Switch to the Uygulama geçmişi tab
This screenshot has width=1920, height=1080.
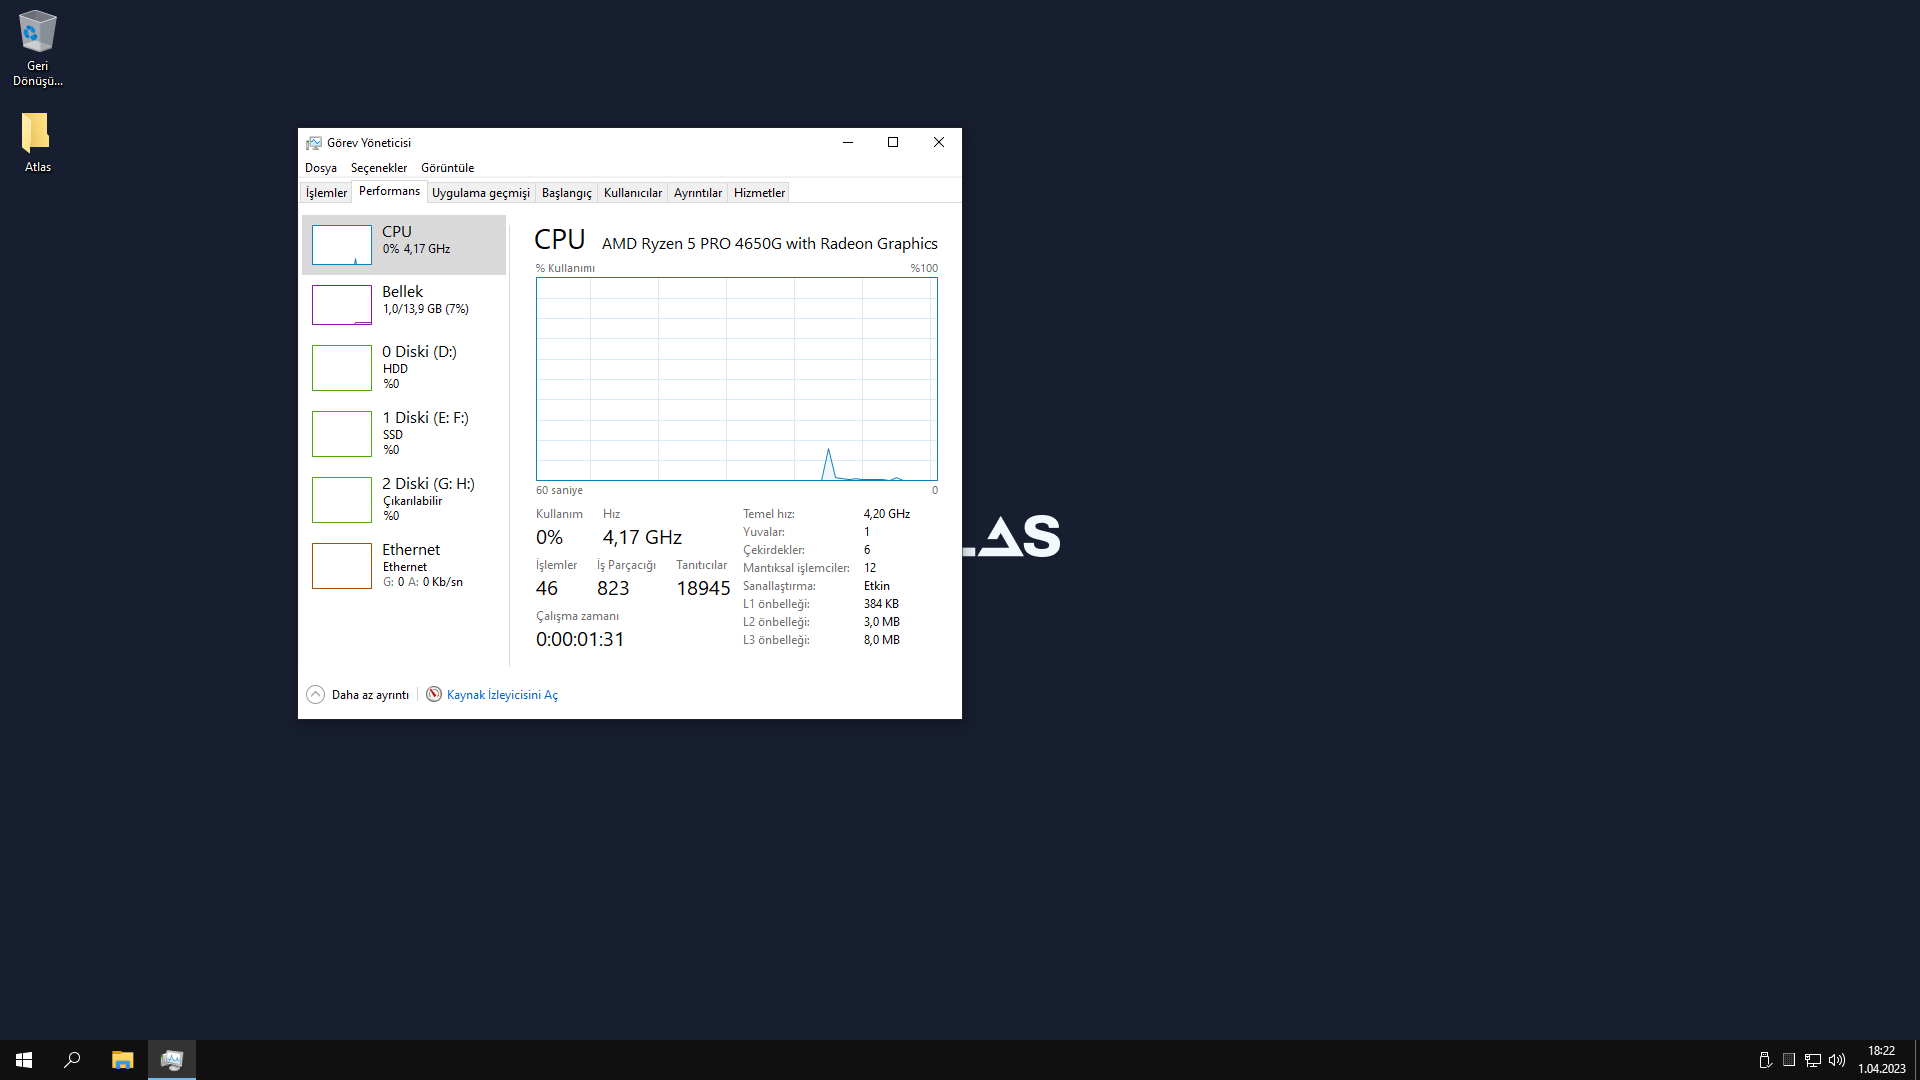(x=480, y=193)
